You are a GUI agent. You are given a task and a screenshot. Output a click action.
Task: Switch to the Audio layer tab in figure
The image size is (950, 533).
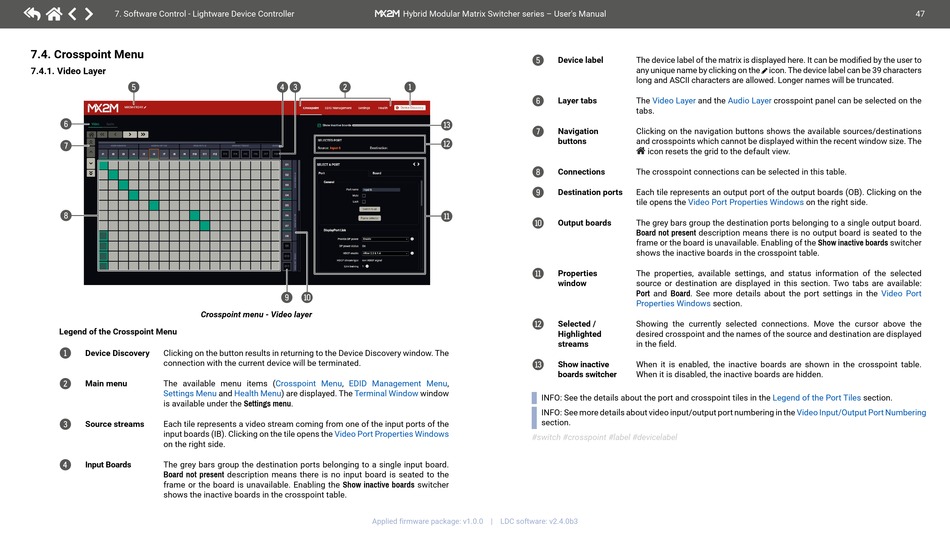click(110, 124)
